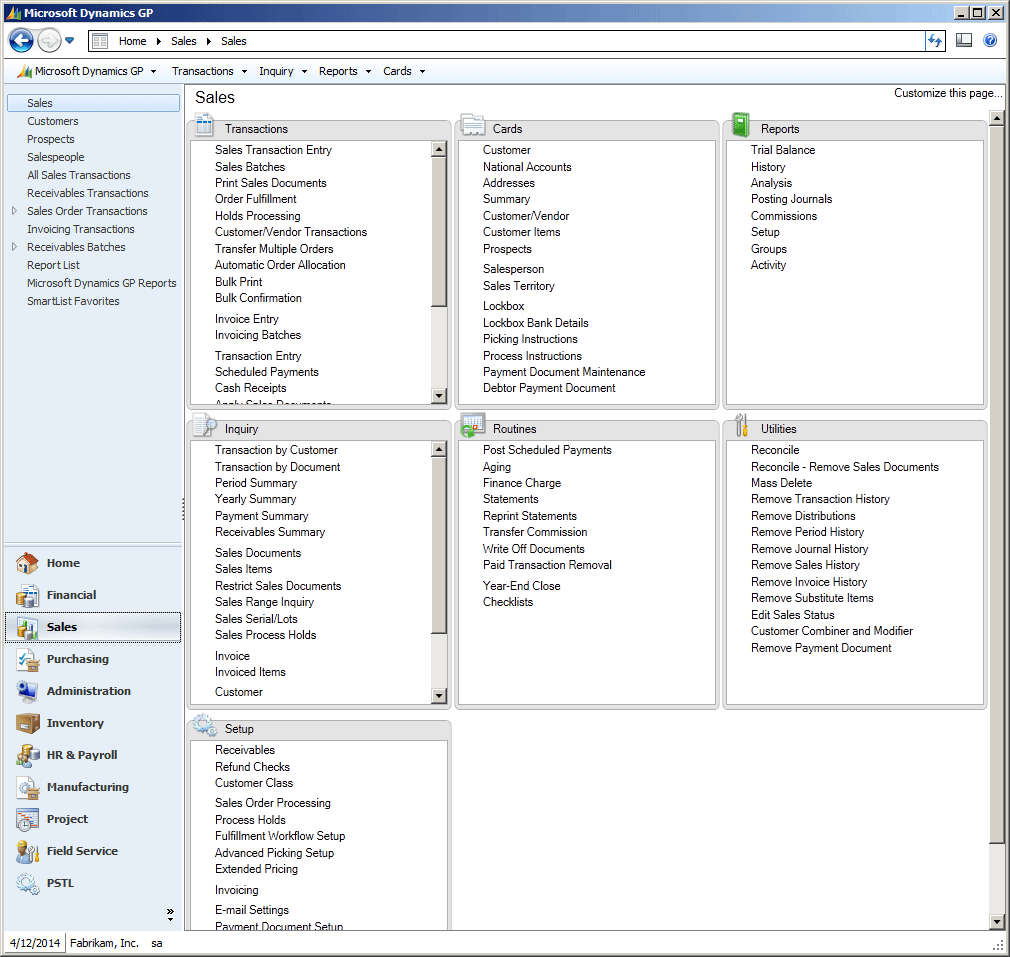
Task: Click the 4/12/2014 date in status bar
Action: pos(35,943)
